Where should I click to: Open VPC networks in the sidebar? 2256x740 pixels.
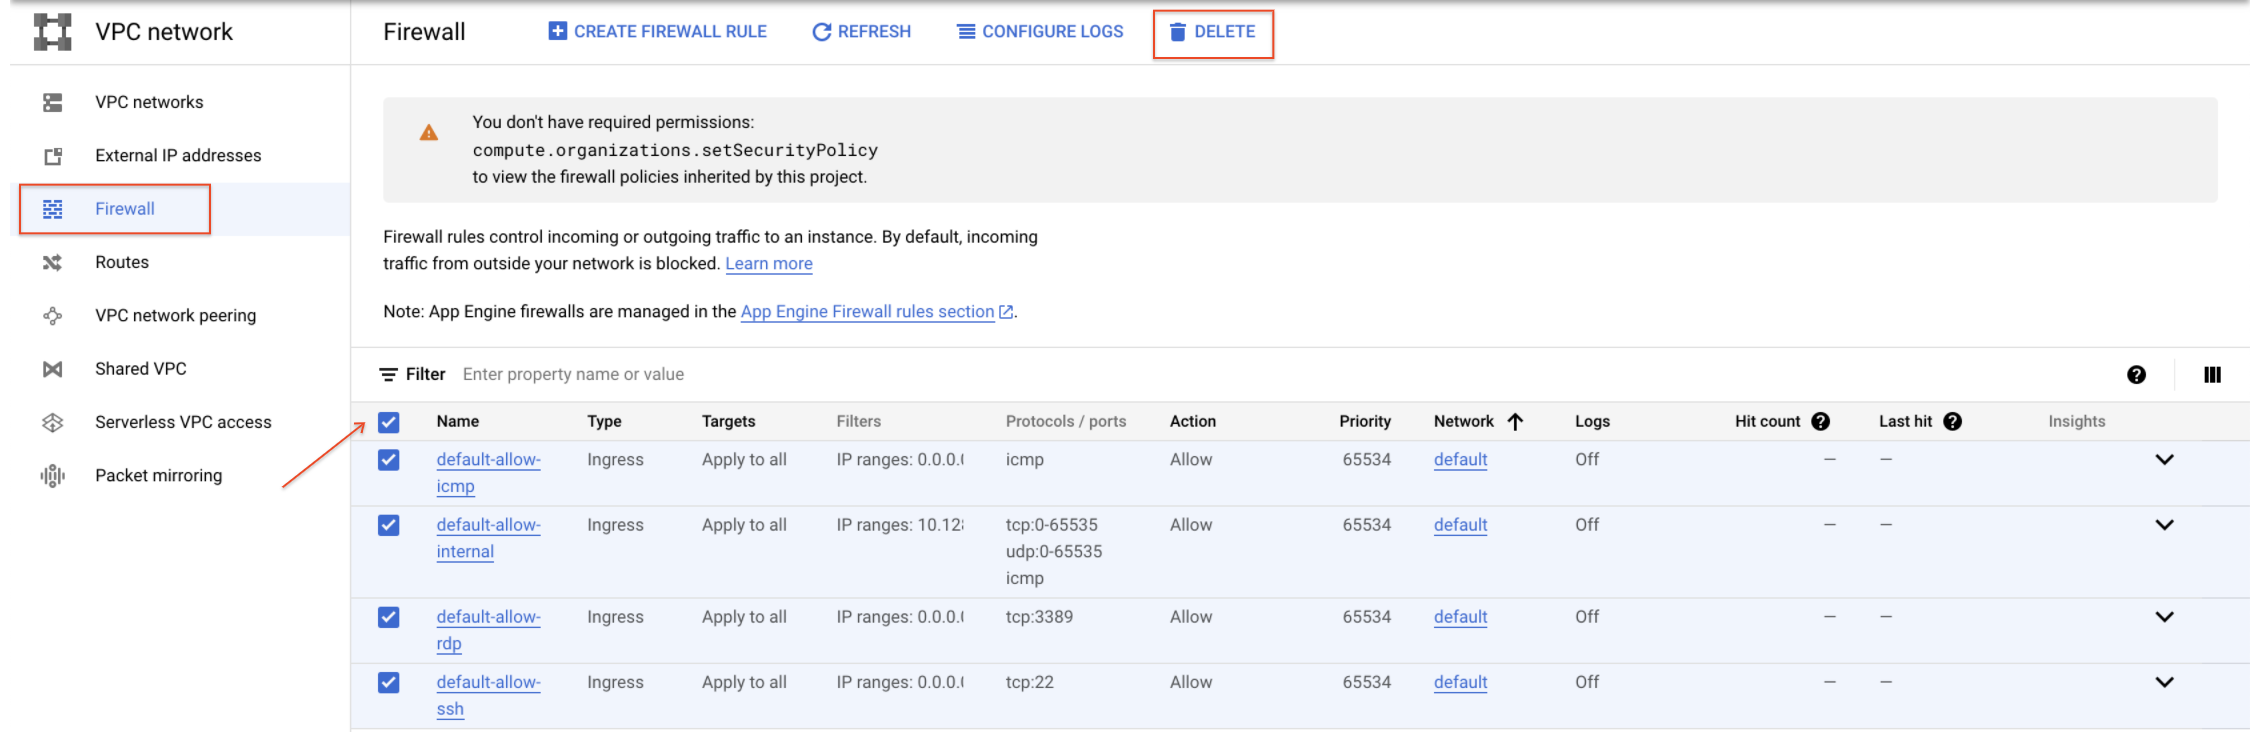(x=149, y=102)
